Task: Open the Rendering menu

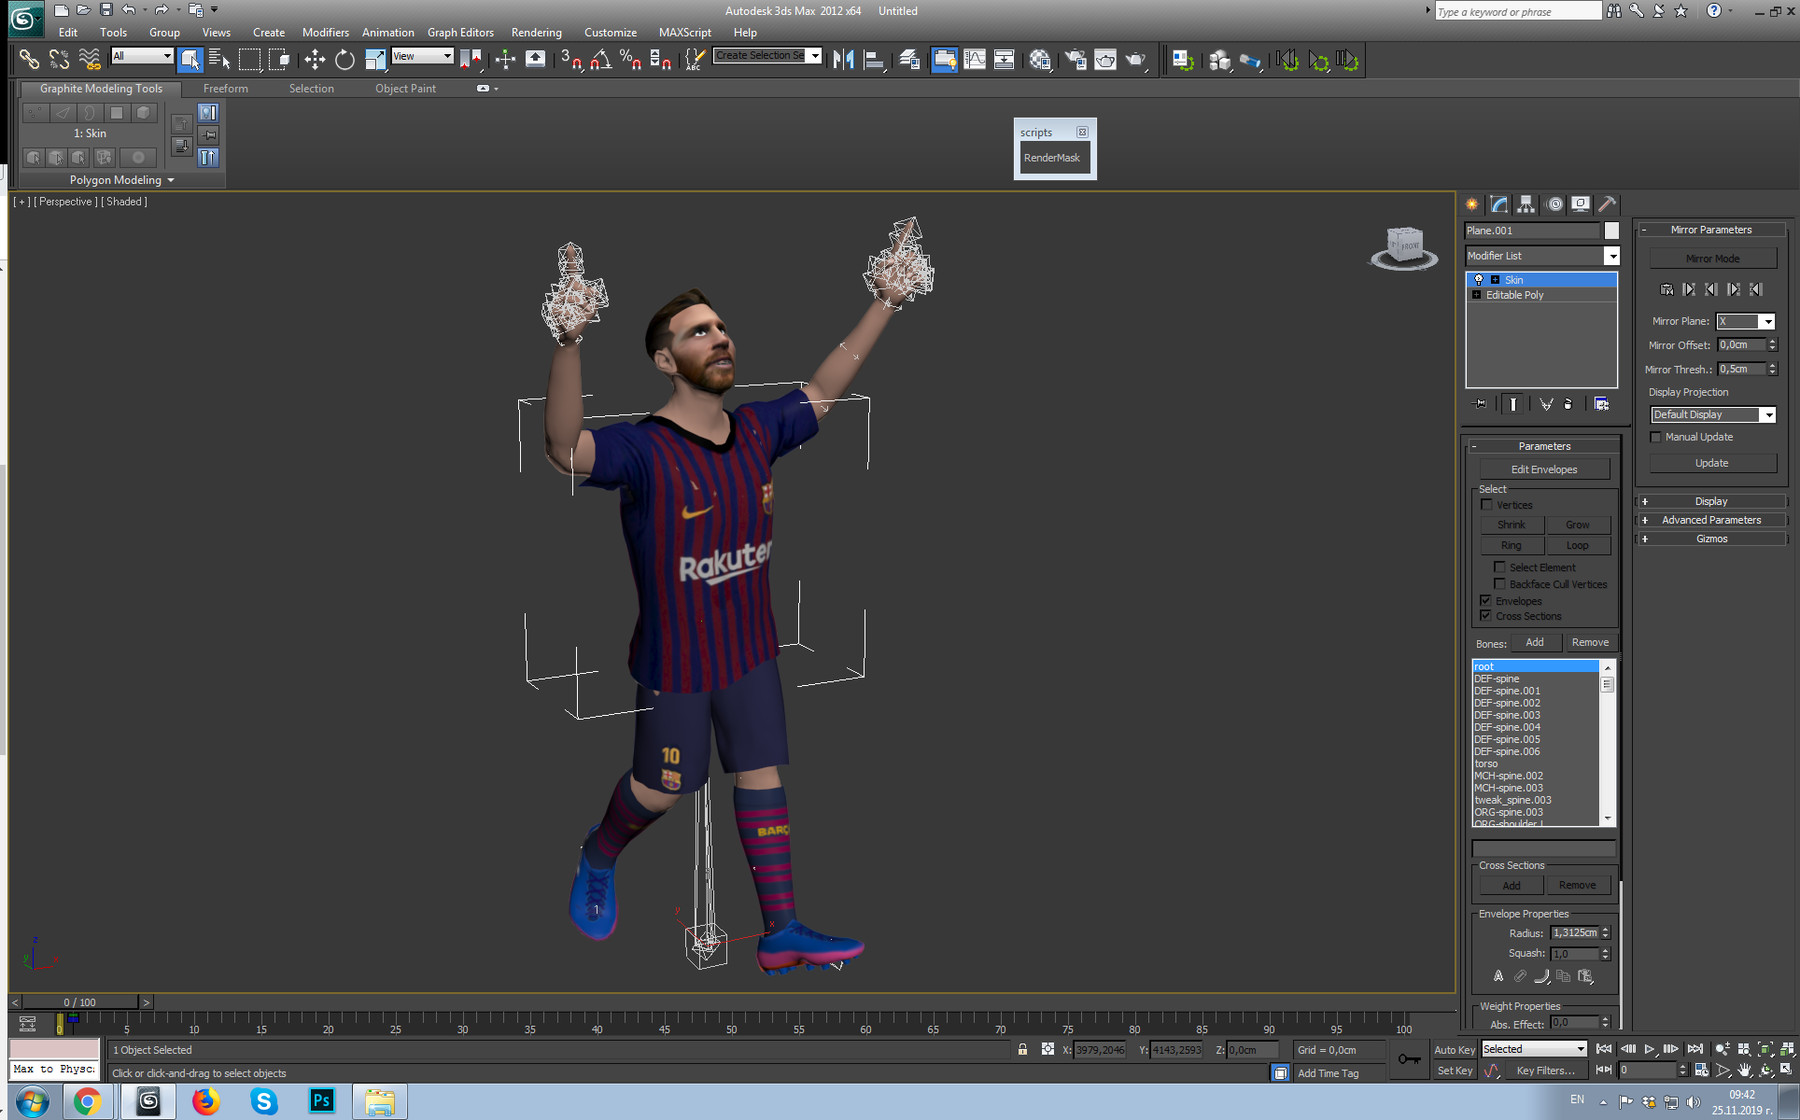Action: [x=536, y=32]
